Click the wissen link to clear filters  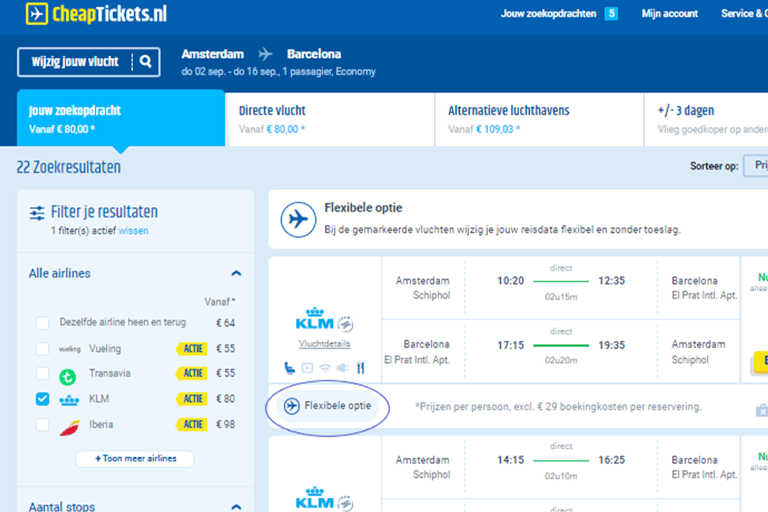(x=133, y=231)
